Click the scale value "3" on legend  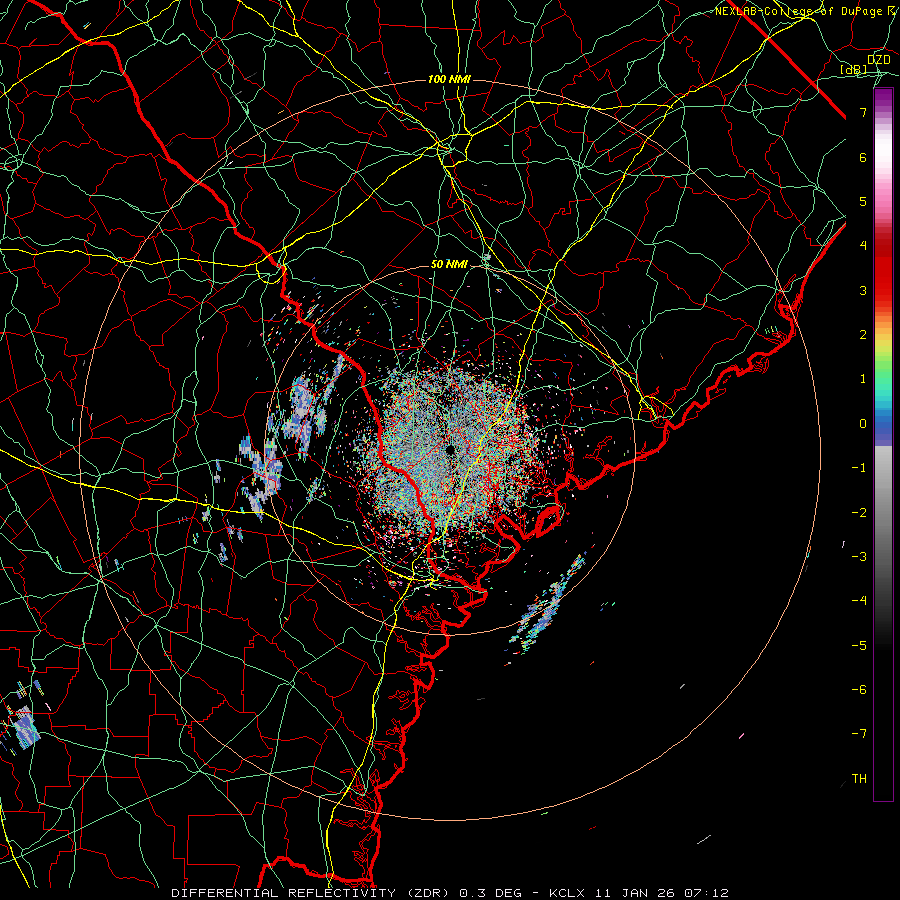863,290
